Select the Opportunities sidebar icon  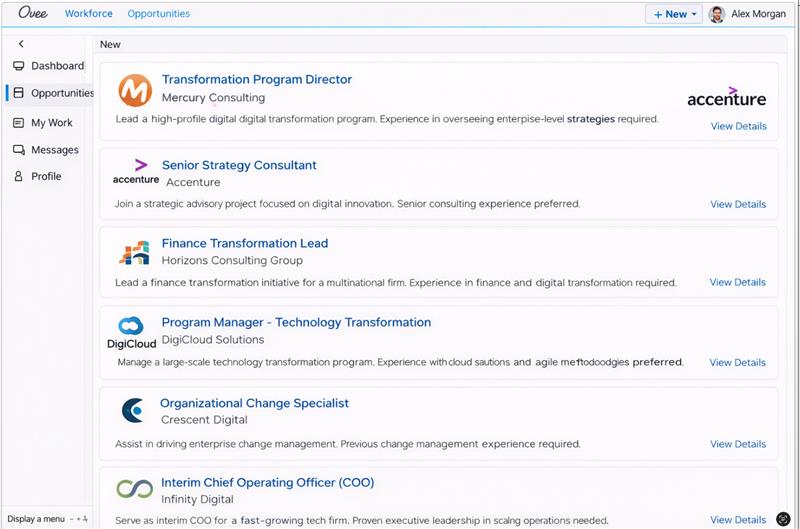[19, 93]
